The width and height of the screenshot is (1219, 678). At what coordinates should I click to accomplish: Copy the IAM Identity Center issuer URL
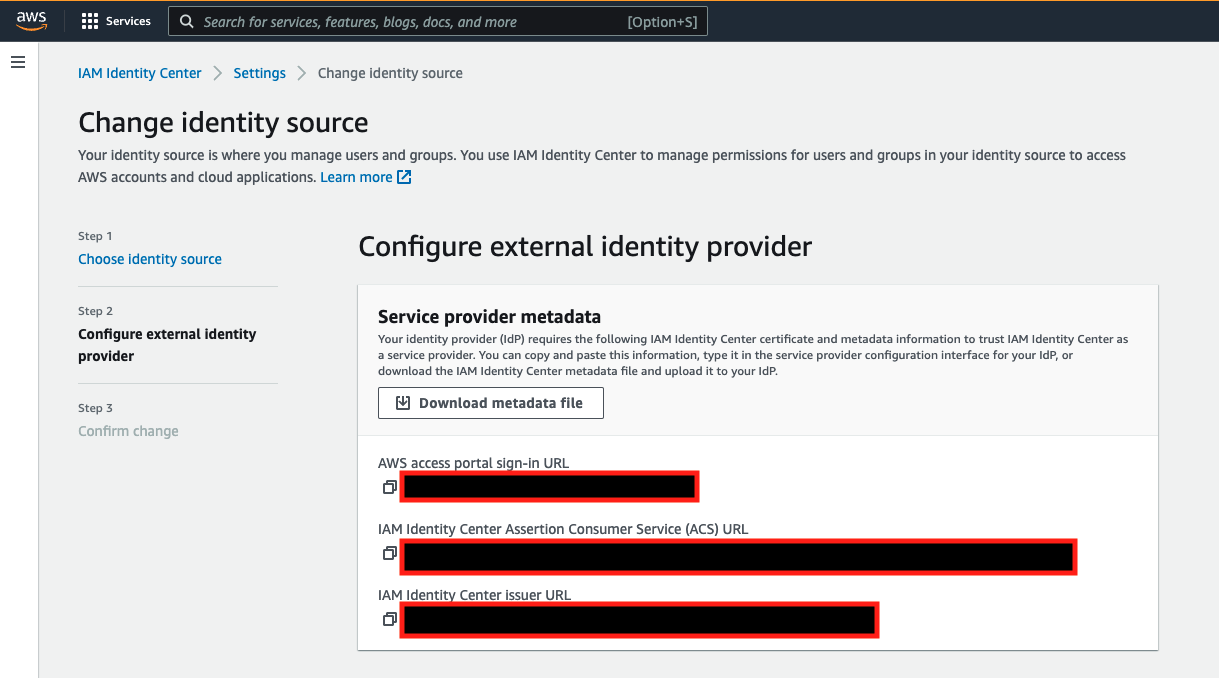(x=390, y=619)
